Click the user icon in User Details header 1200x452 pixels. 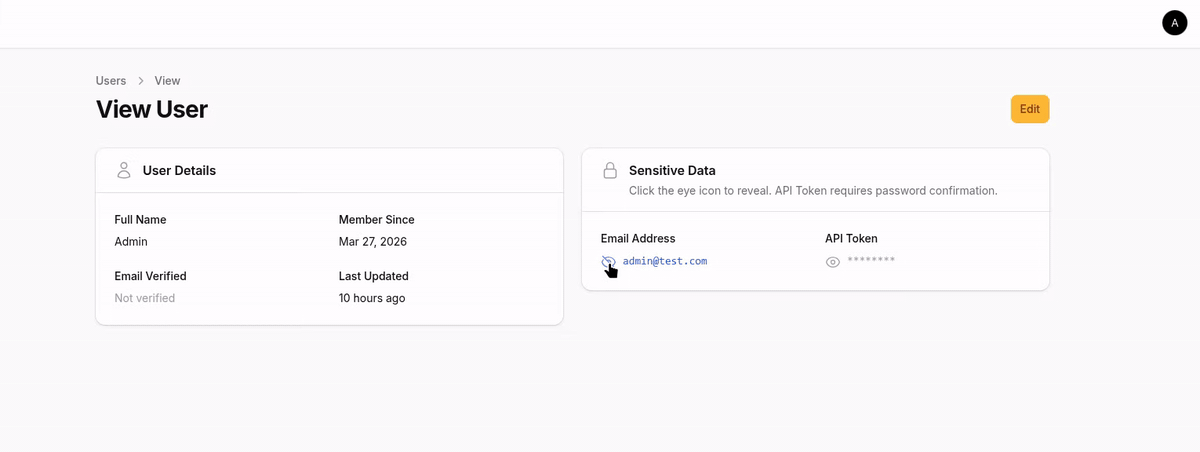tap(124, 171)
